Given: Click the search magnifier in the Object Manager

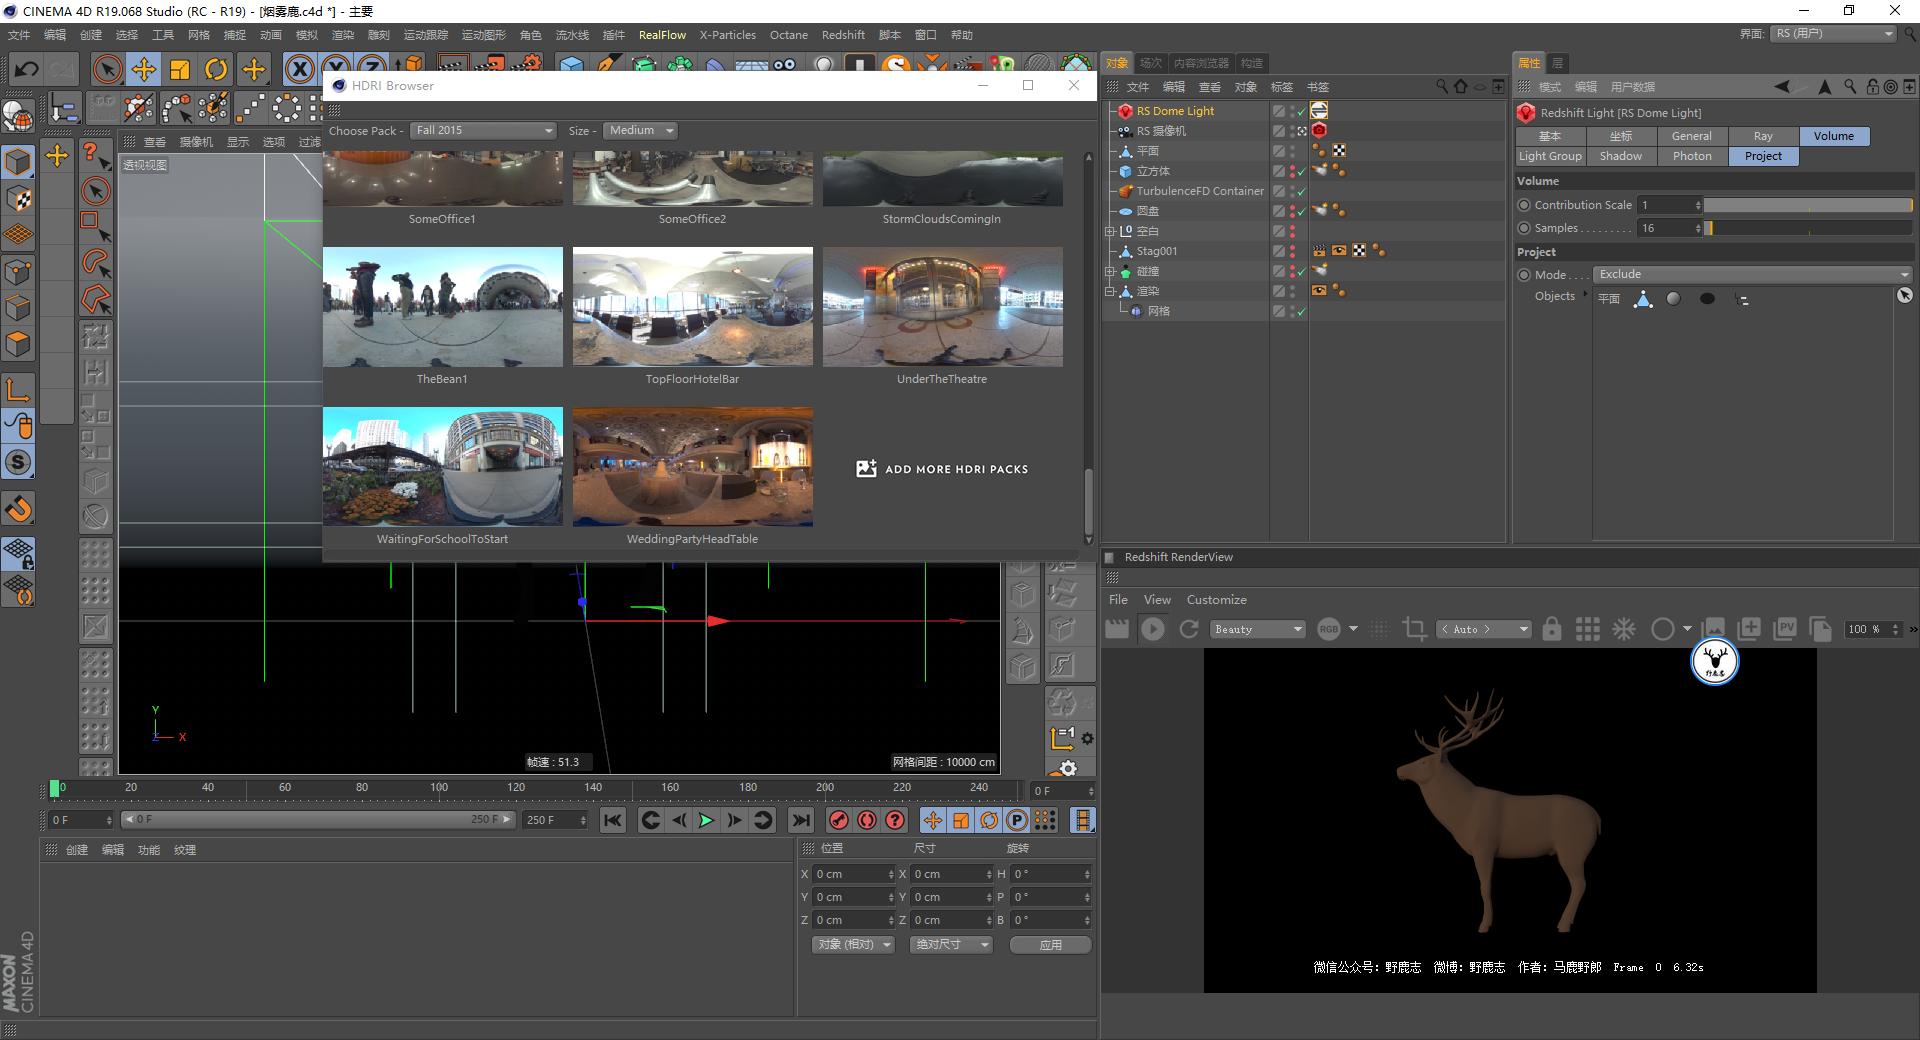Looking at the screenshot, I should tap(1440, 87).
